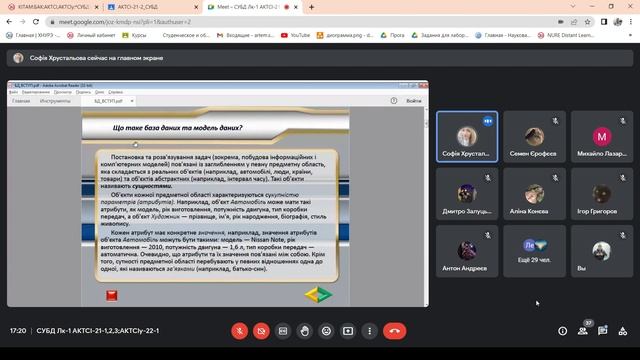
Task: Open the YouTube bookmark
Action: (x=296, y=36)
